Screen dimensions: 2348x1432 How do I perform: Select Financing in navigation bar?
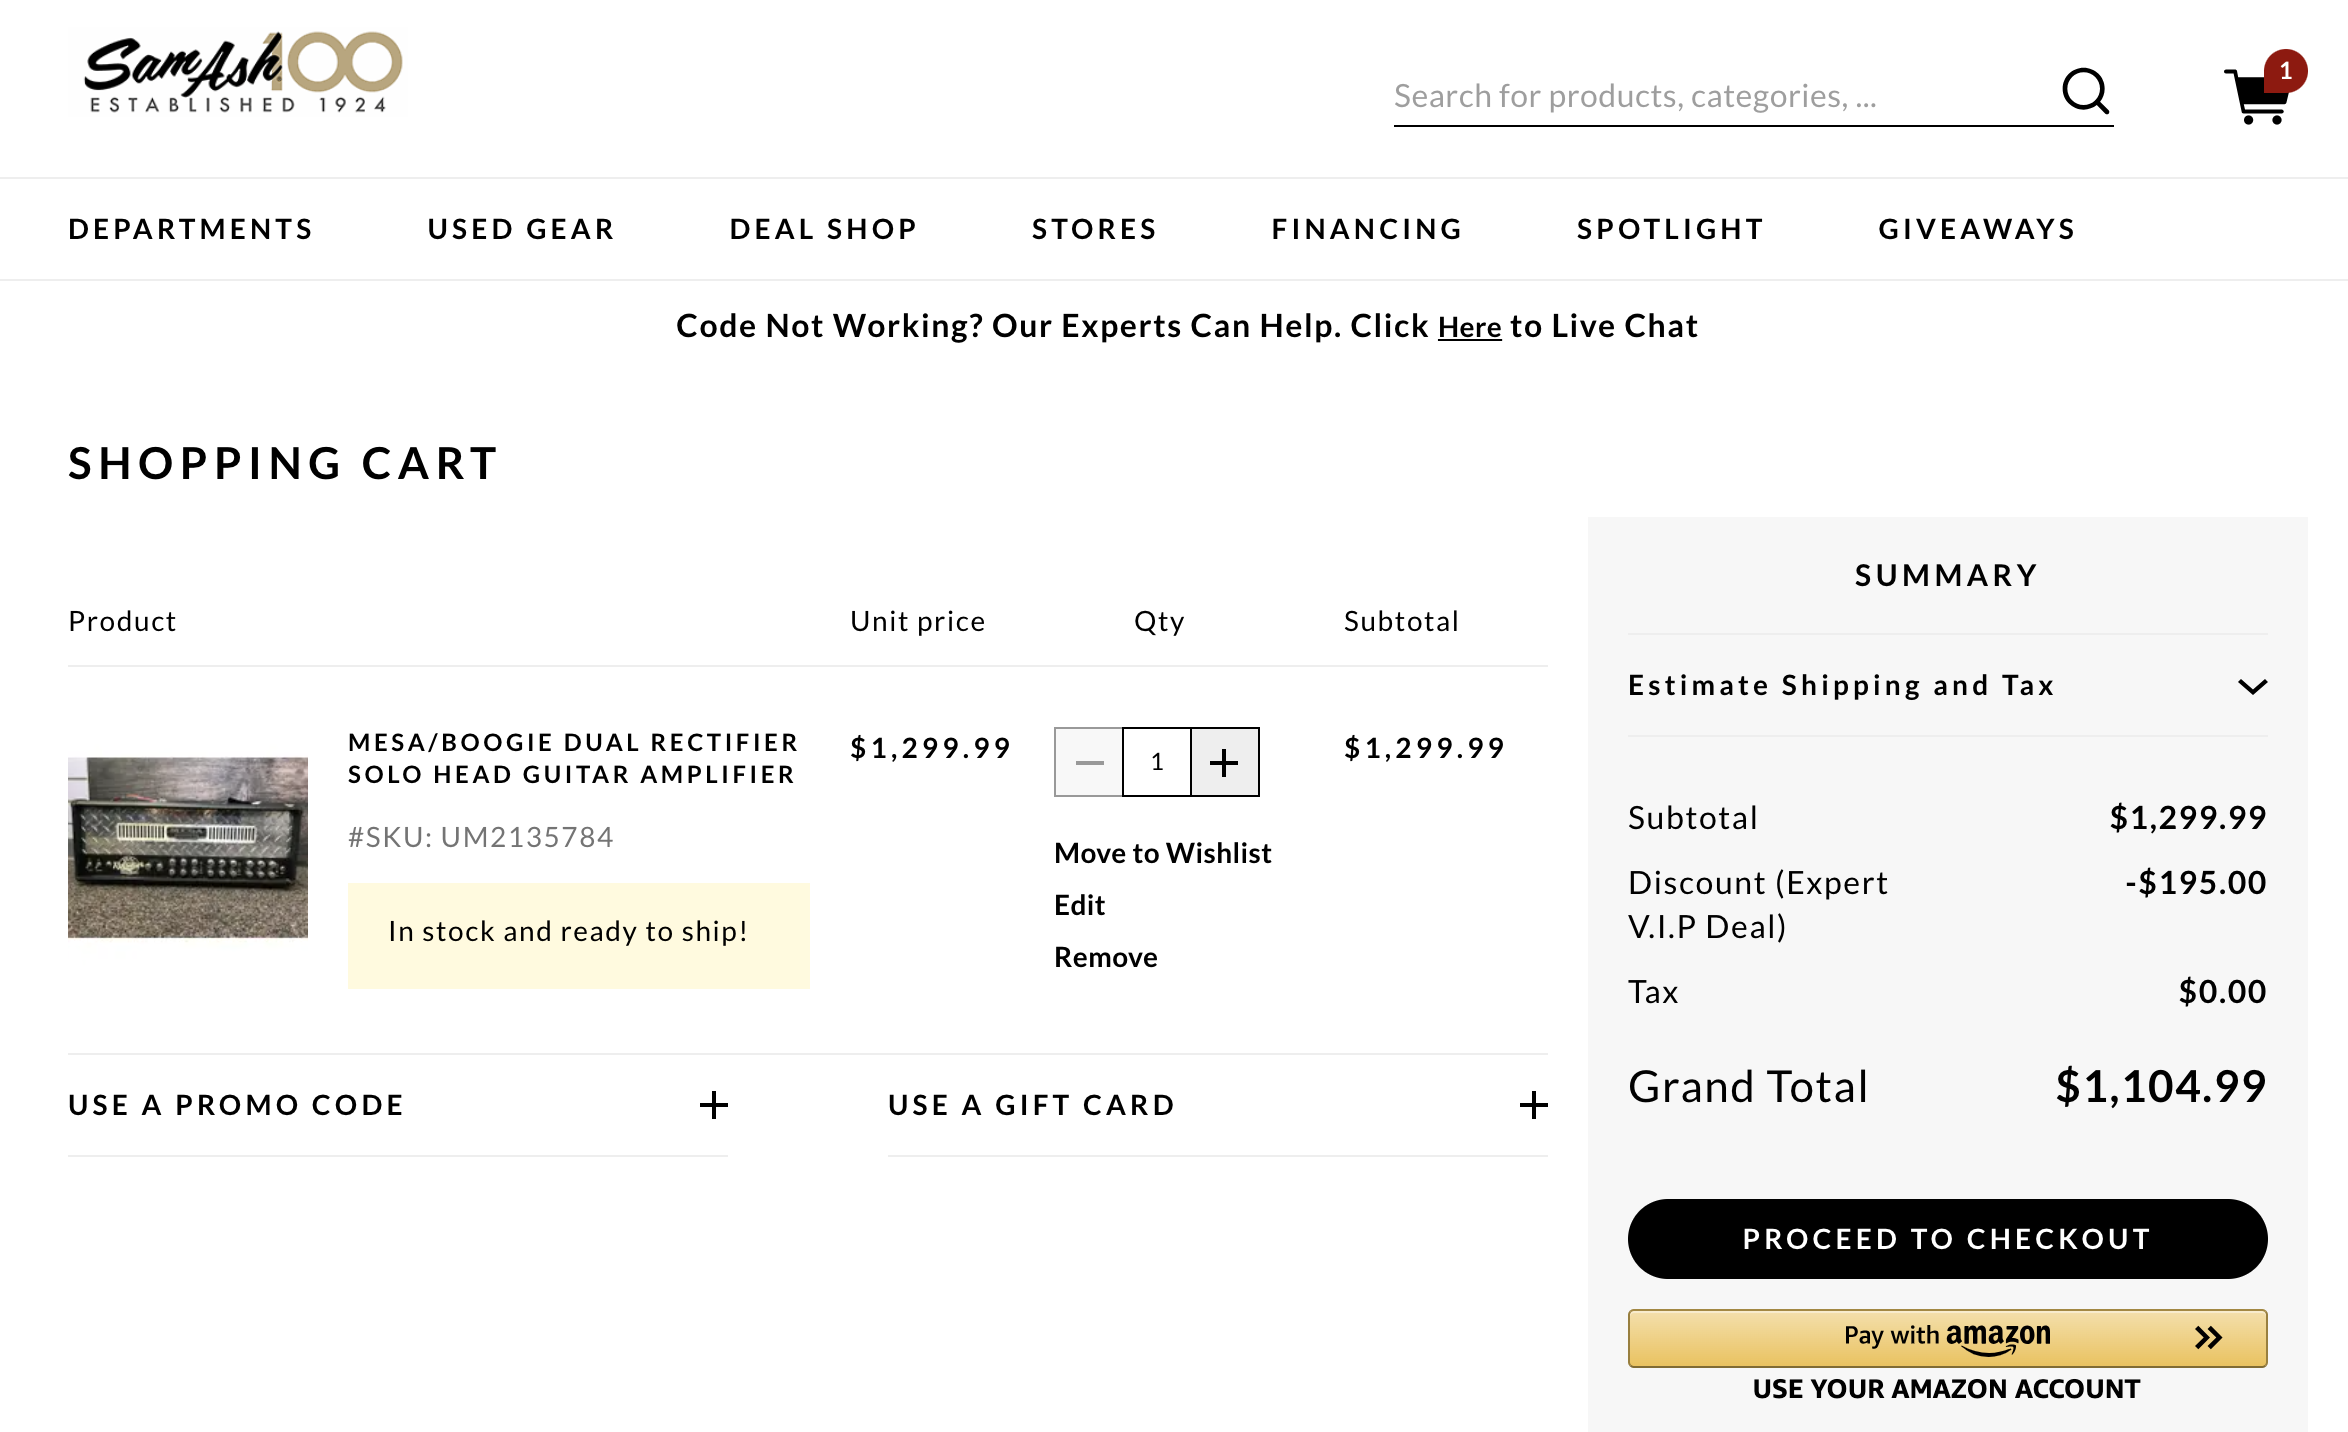(x=1367, y=229)
